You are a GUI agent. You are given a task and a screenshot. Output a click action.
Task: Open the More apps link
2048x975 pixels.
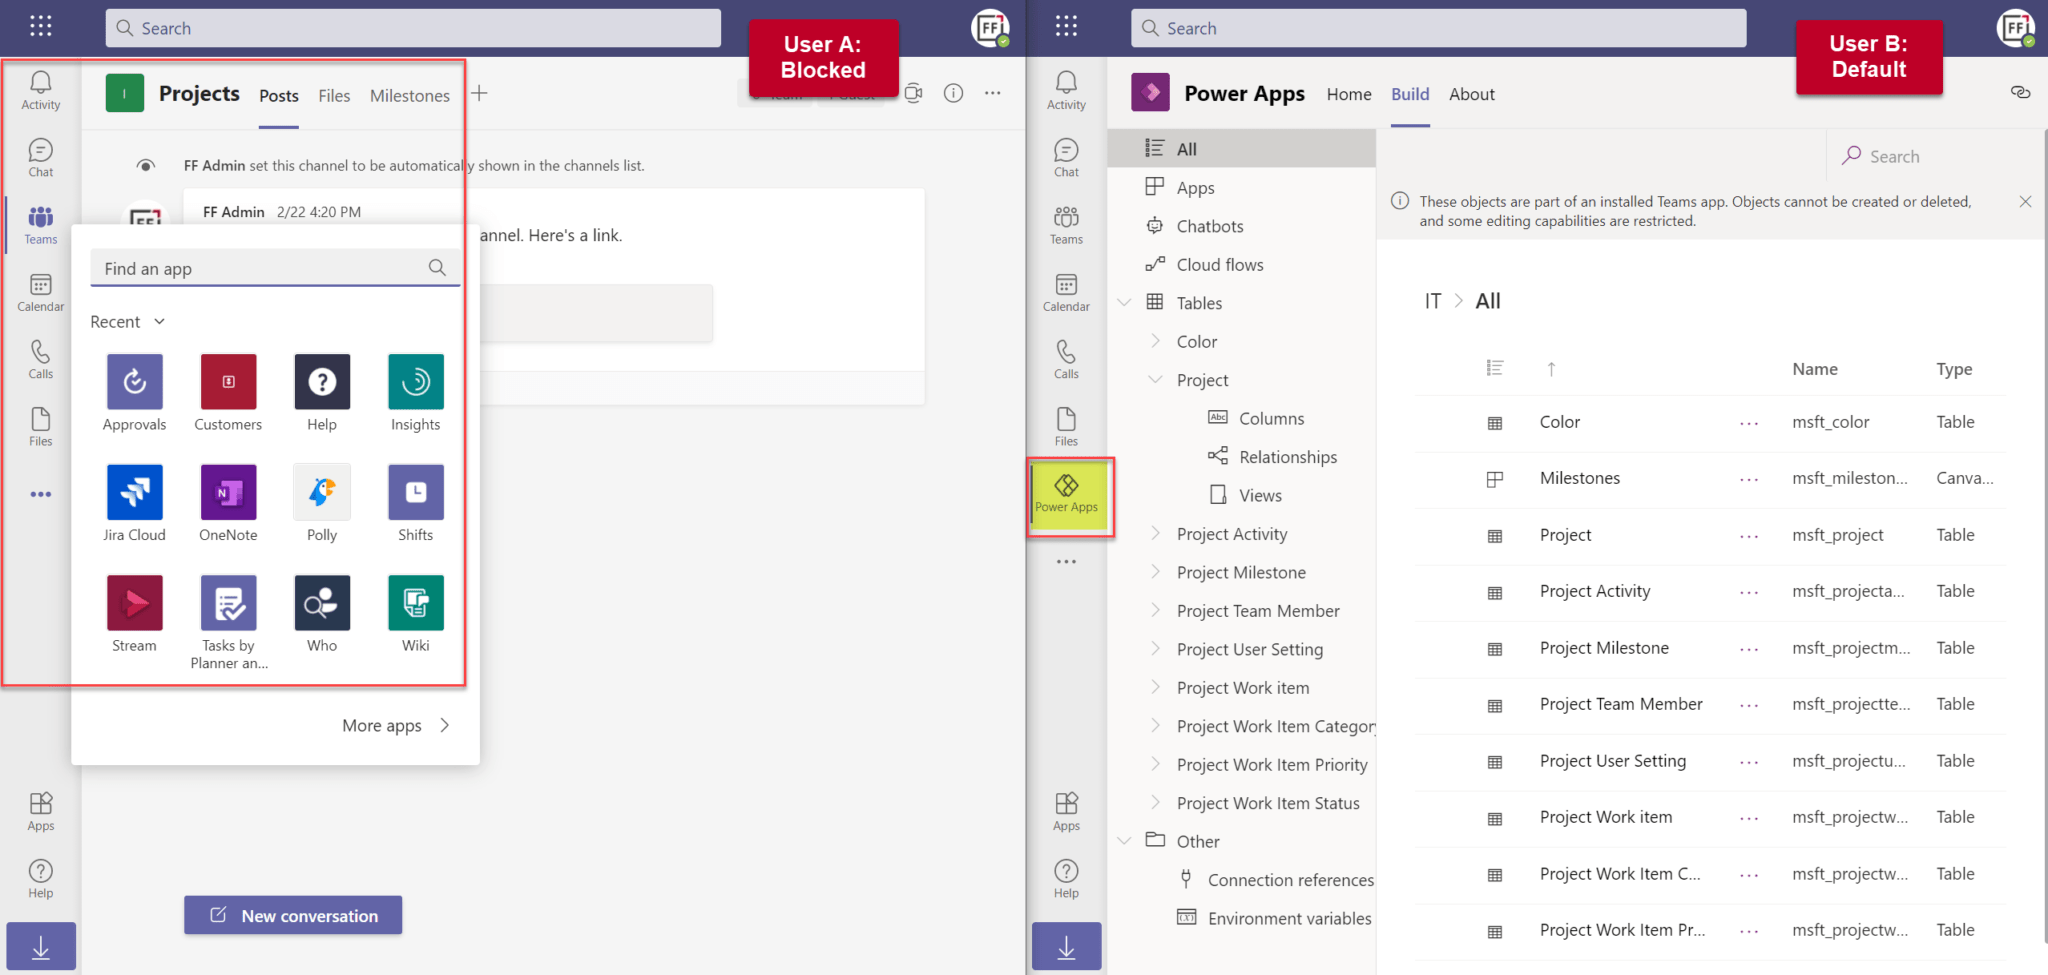[x=381, y=725]
